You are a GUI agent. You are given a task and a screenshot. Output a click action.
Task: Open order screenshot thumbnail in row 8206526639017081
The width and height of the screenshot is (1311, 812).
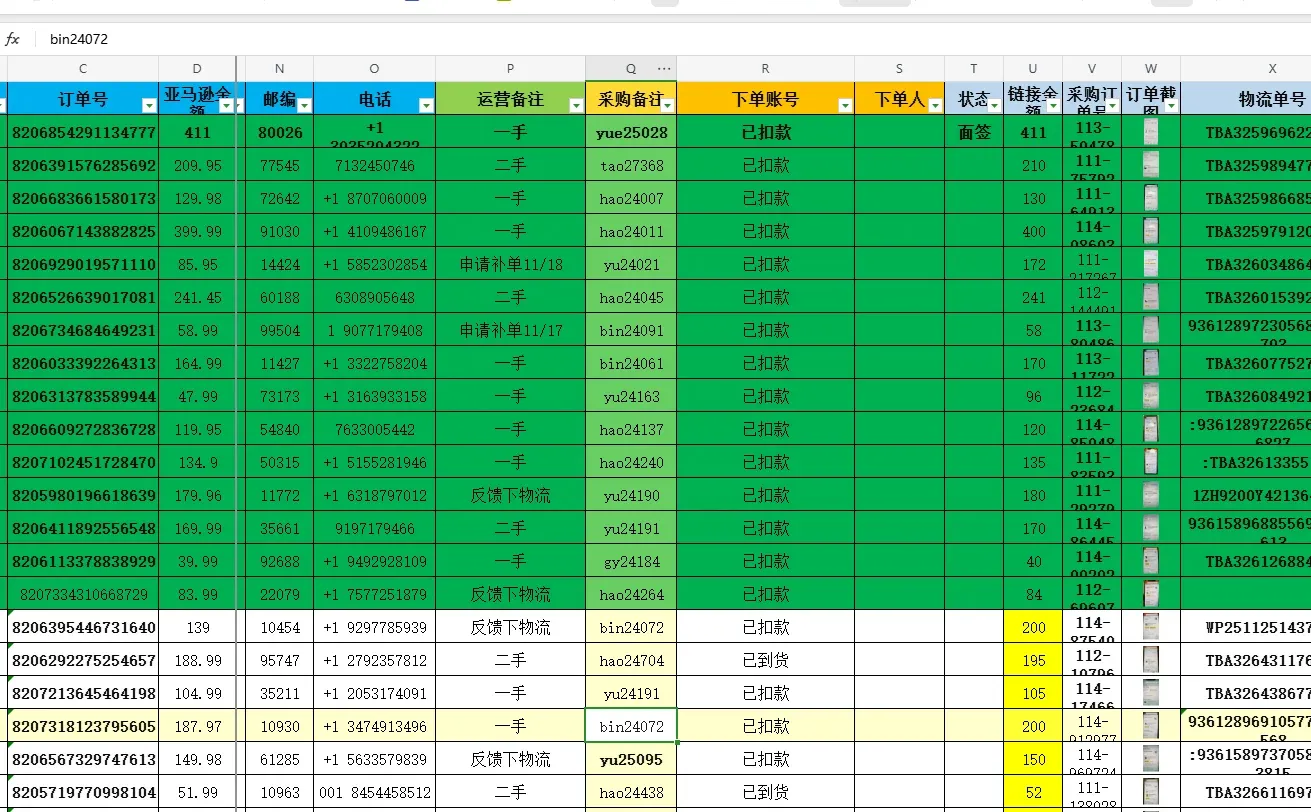1151,297
